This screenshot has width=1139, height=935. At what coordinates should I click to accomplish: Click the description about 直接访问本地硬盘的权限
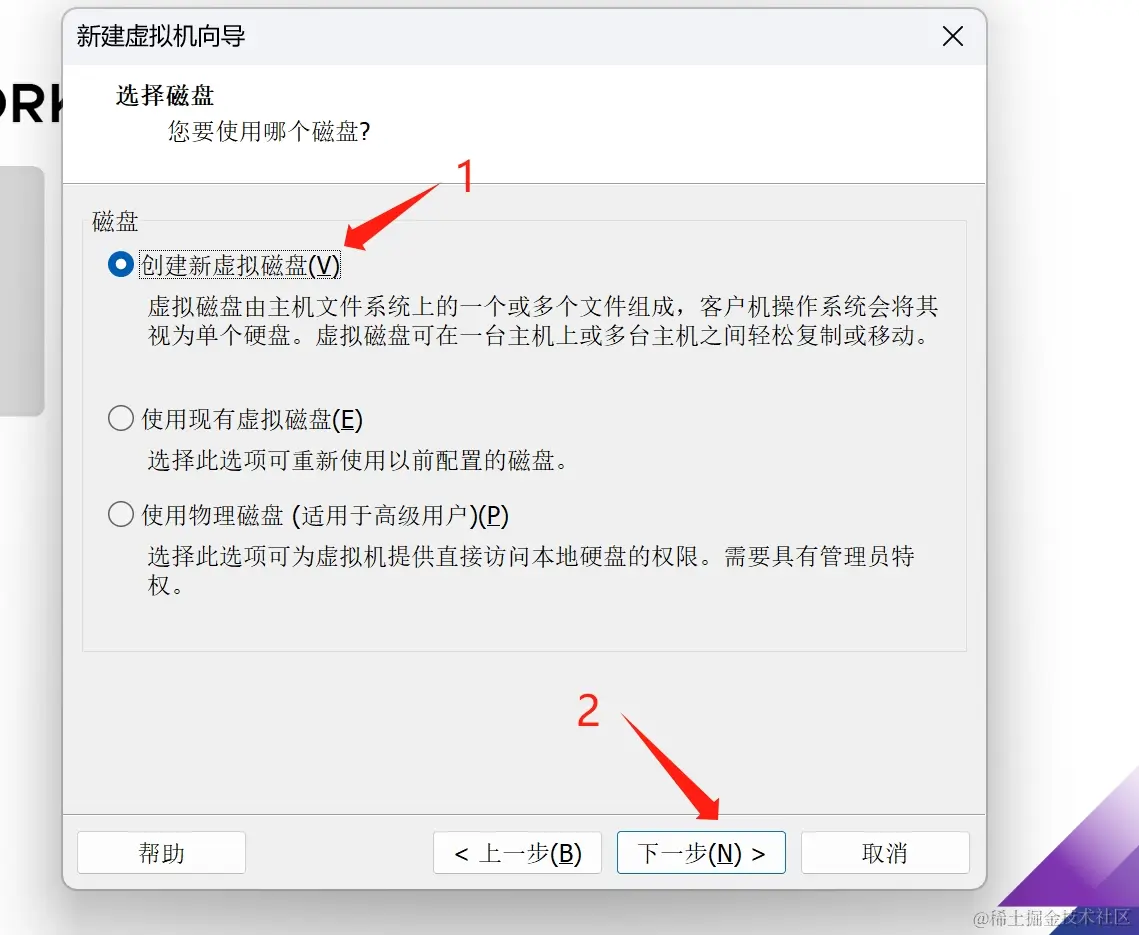pos(531,570)
